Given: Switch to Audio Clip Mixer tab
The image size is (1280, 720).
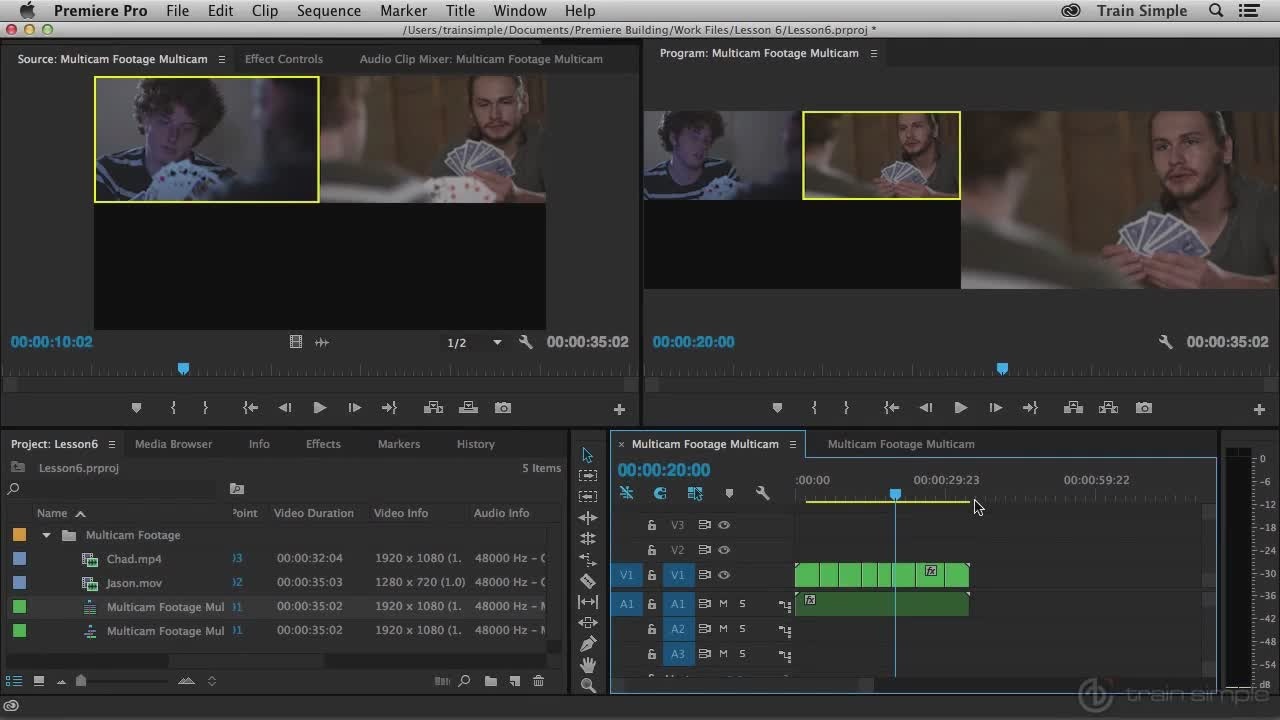Looking at the screenshot, I should (481, 59).
